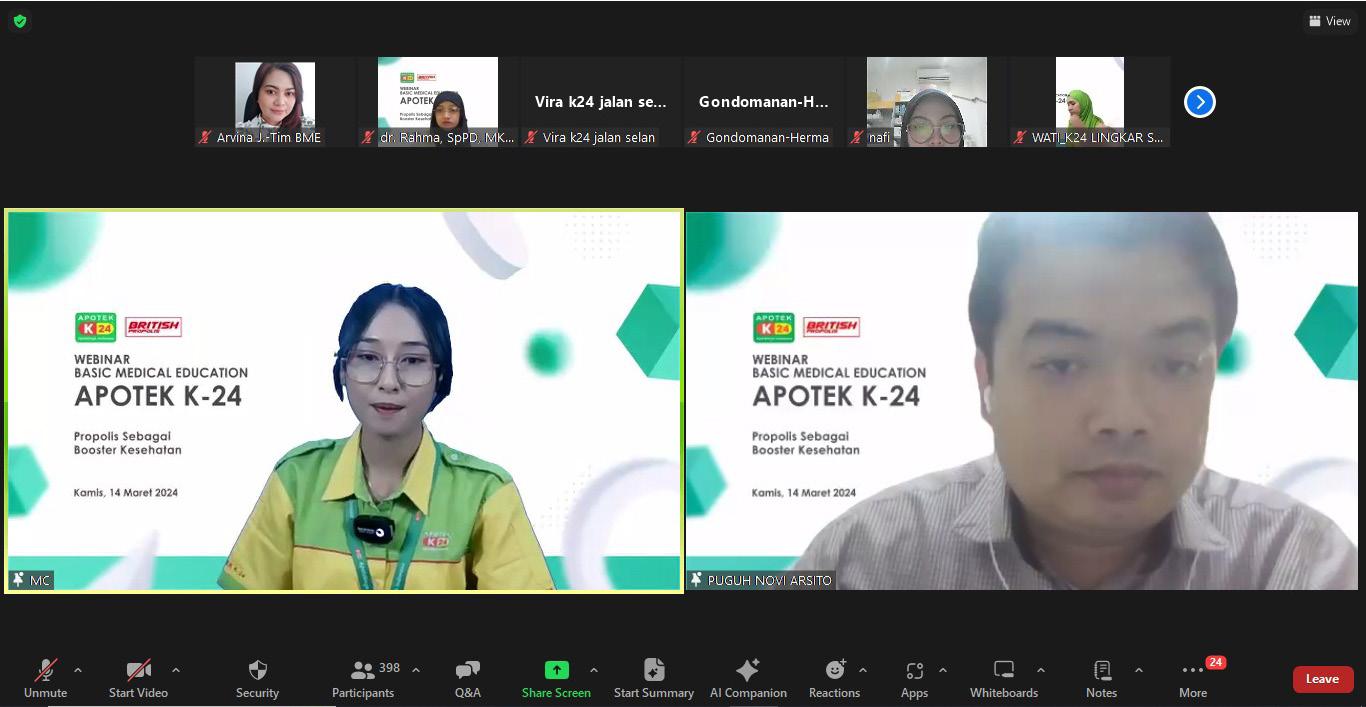The width and height of the screenshot is (1366, 707).
Task: Show next page of participant thumbnails
Action: (1200, 102)
